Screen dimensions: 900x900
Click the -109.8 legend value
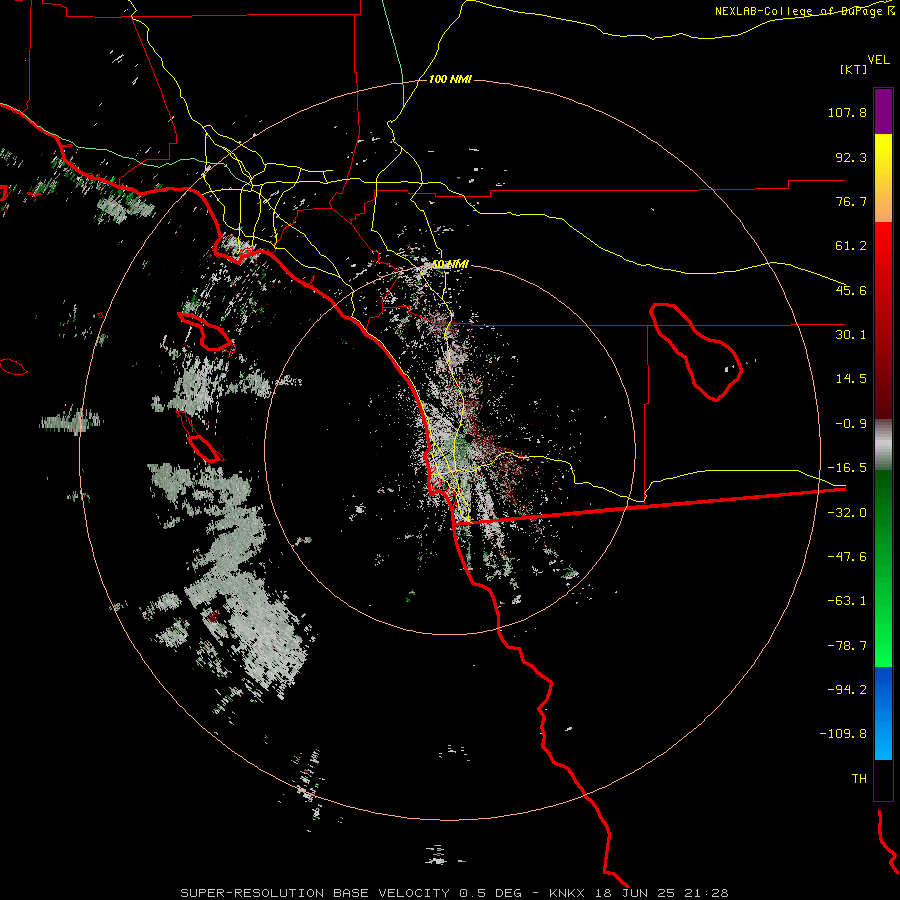click(x=843, y=734)
